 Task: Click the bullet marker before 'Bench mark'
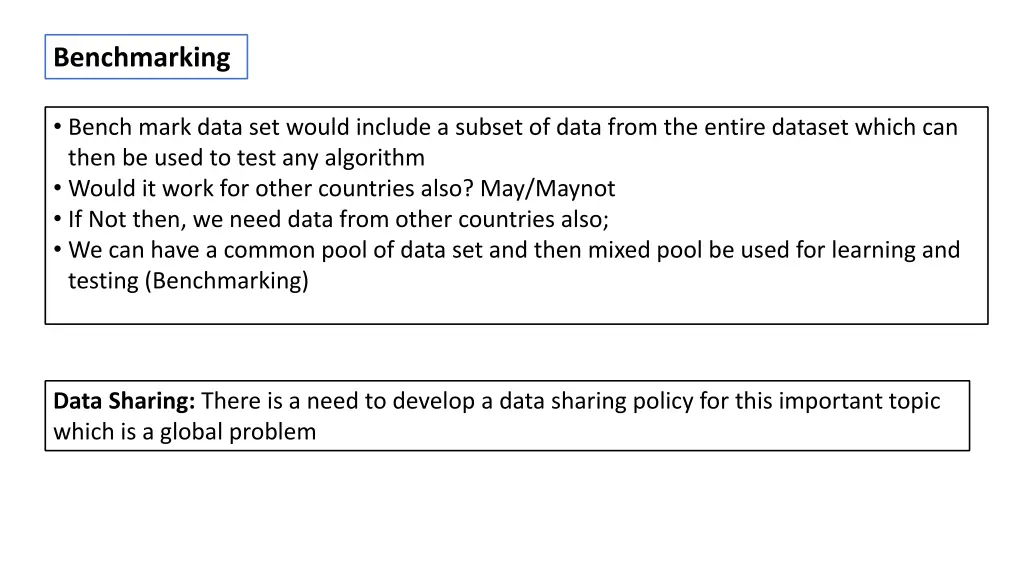[x=57, y=127]
